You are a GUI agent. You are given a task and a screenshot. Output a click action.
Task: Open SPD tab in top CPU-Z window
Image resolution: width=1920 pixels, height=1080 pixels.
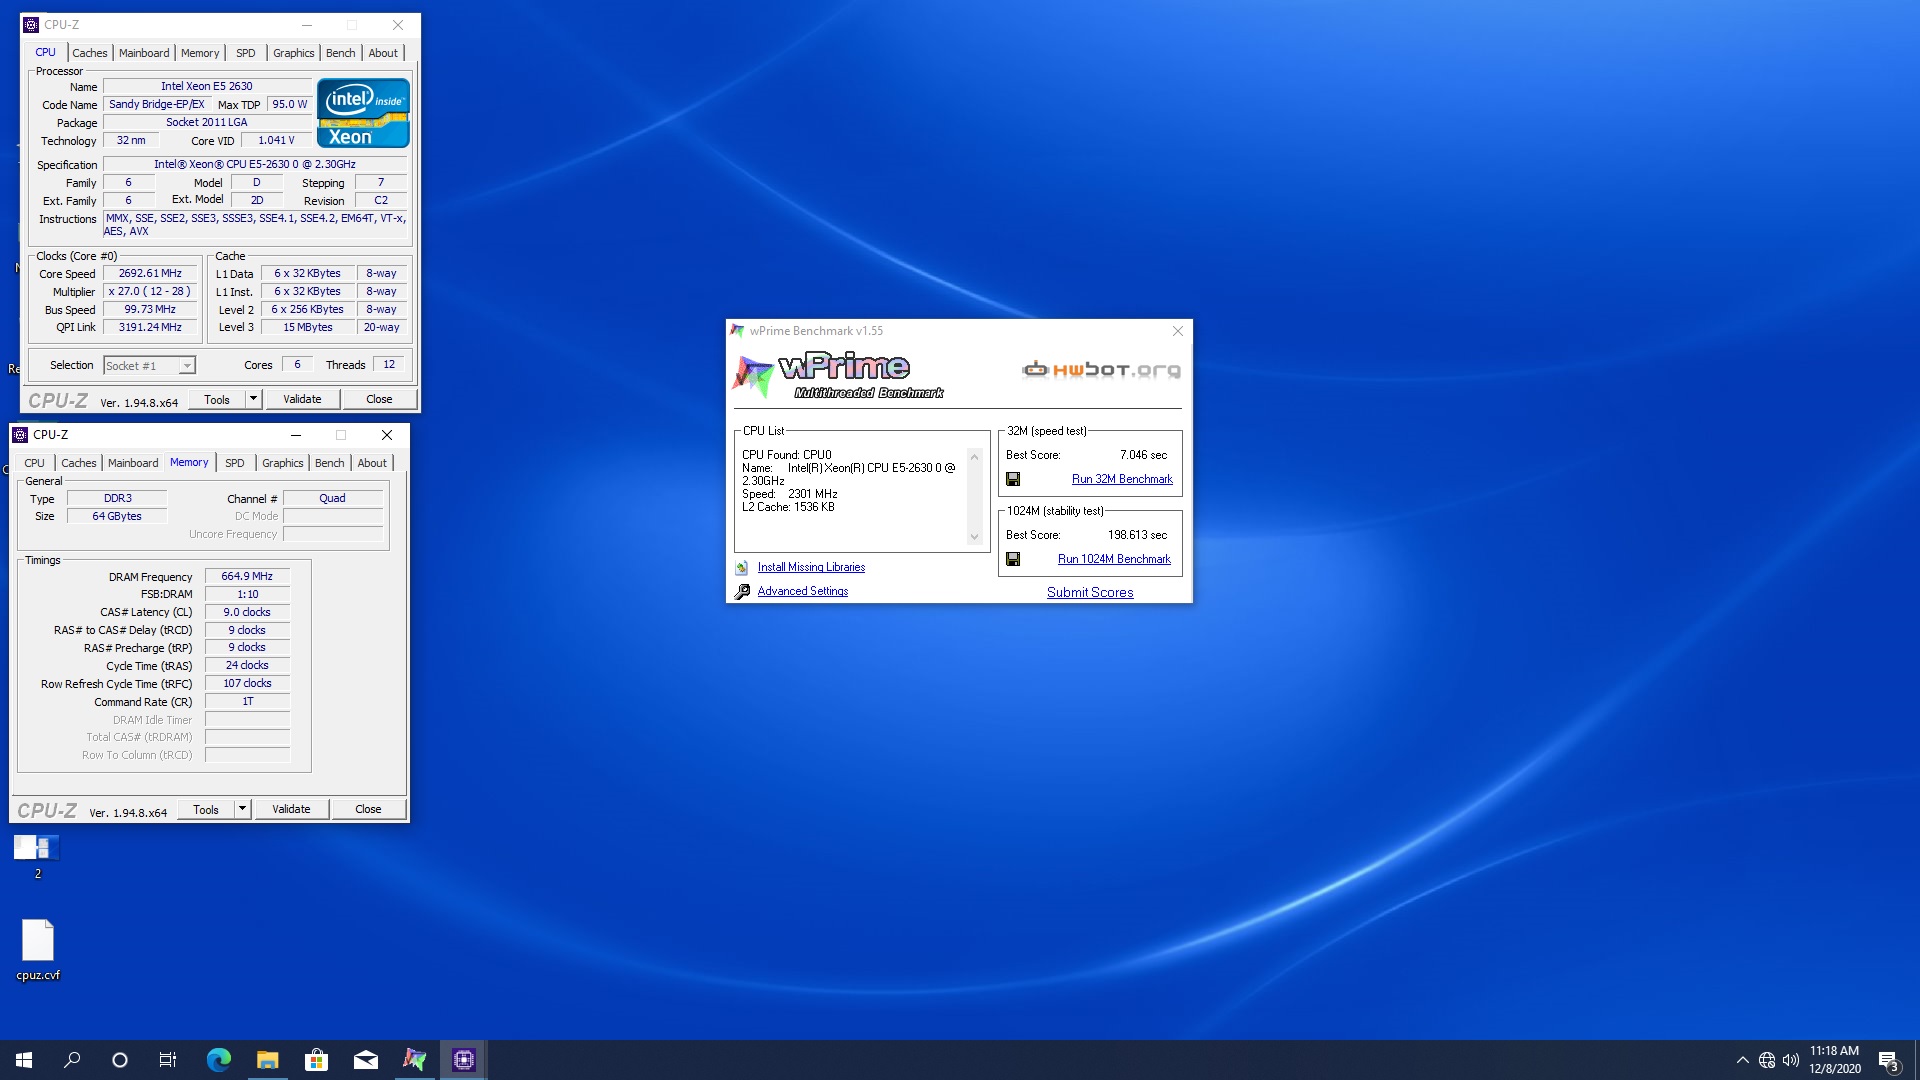(246, 53)
